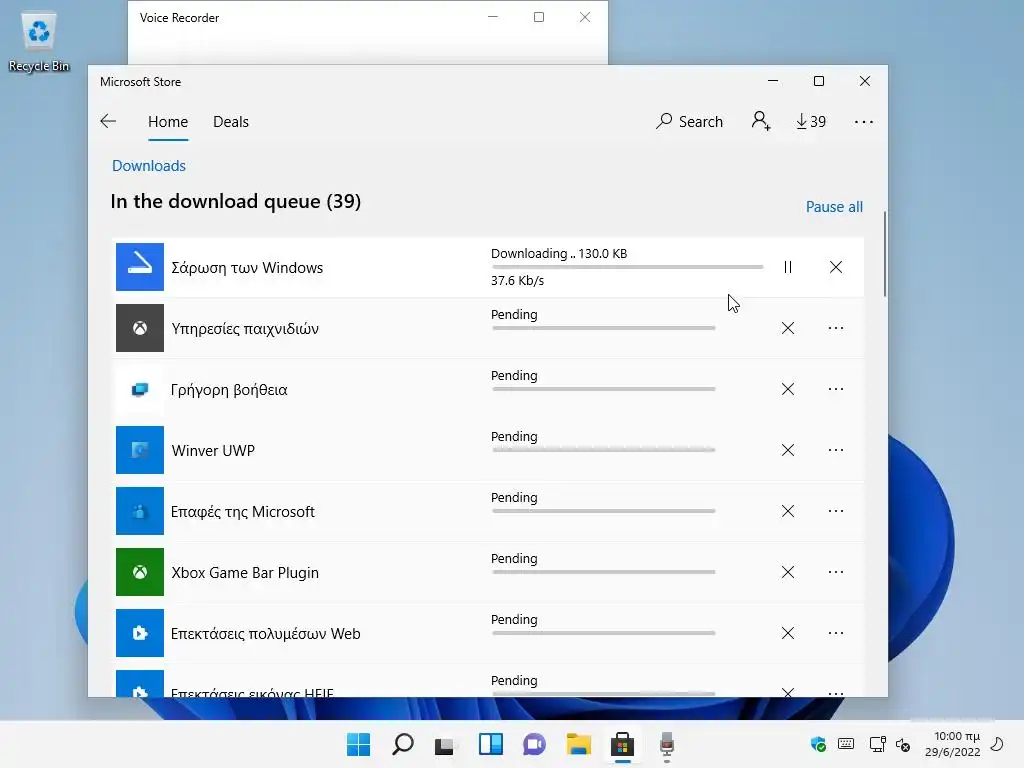Click the Επεκτάσεις πολυμέσων Web icon
This screenshot has width=1024, height=768.
pyautogui.click(x=140, y=633)
